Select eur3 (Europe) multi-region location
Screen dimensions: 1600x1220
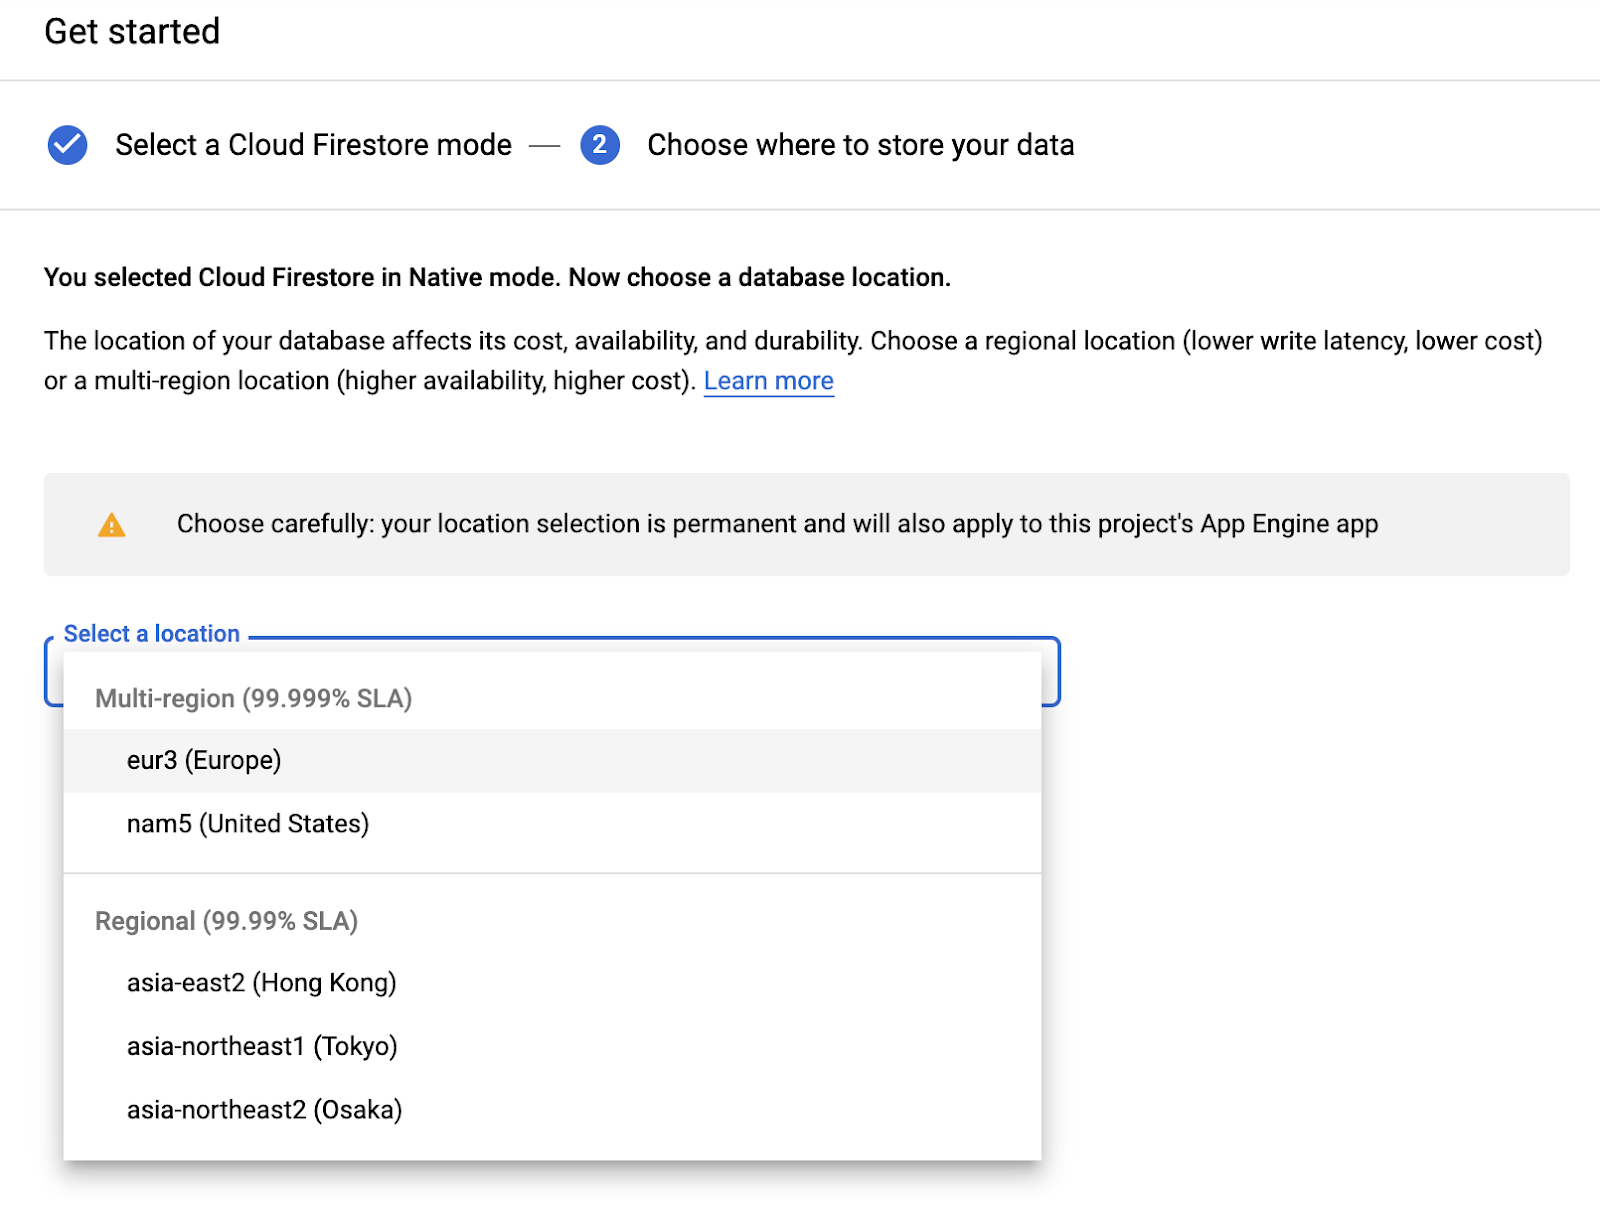click(x=204, y=761)
